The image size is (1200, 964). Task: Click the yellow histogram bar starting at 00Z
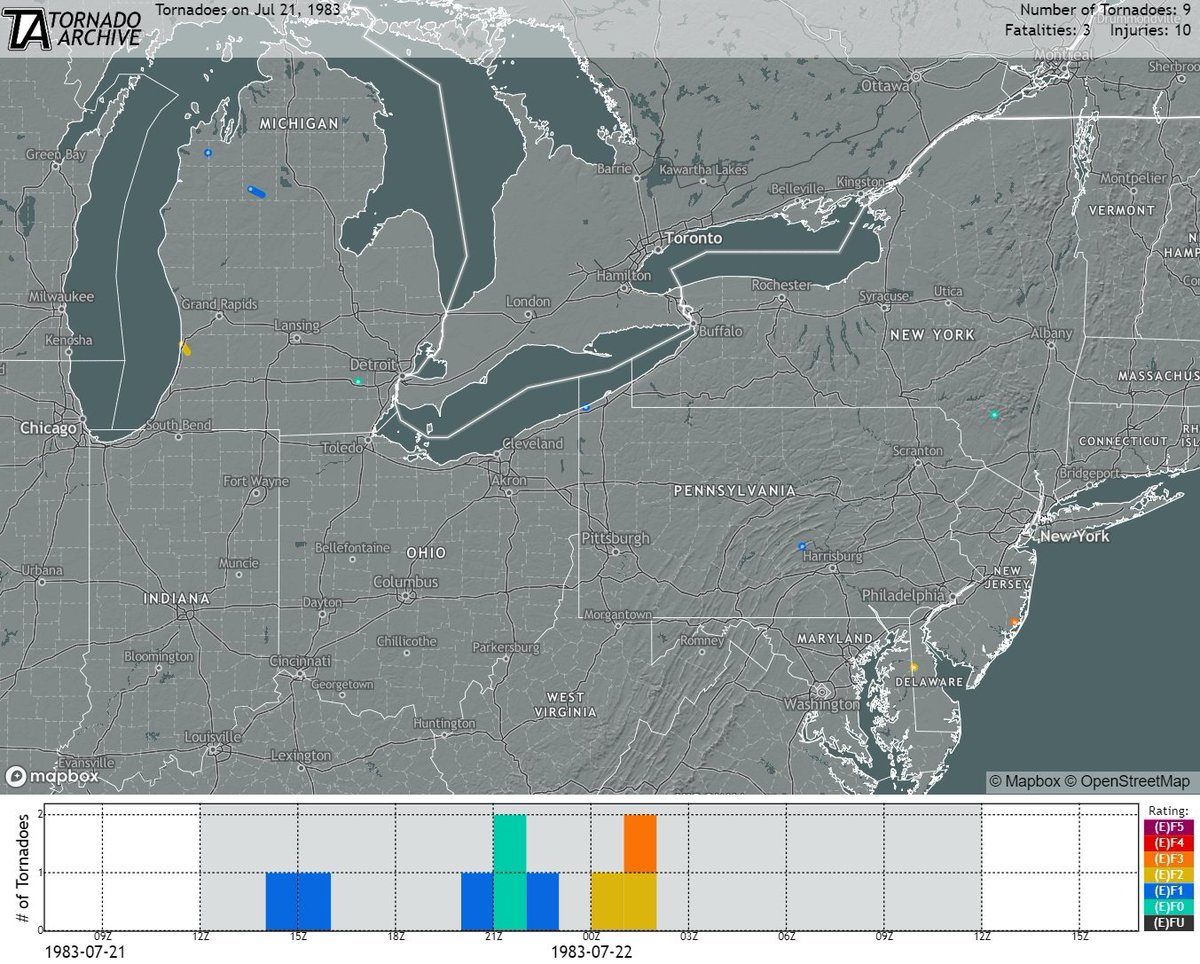pyautogui.click(x=607, y=902)
